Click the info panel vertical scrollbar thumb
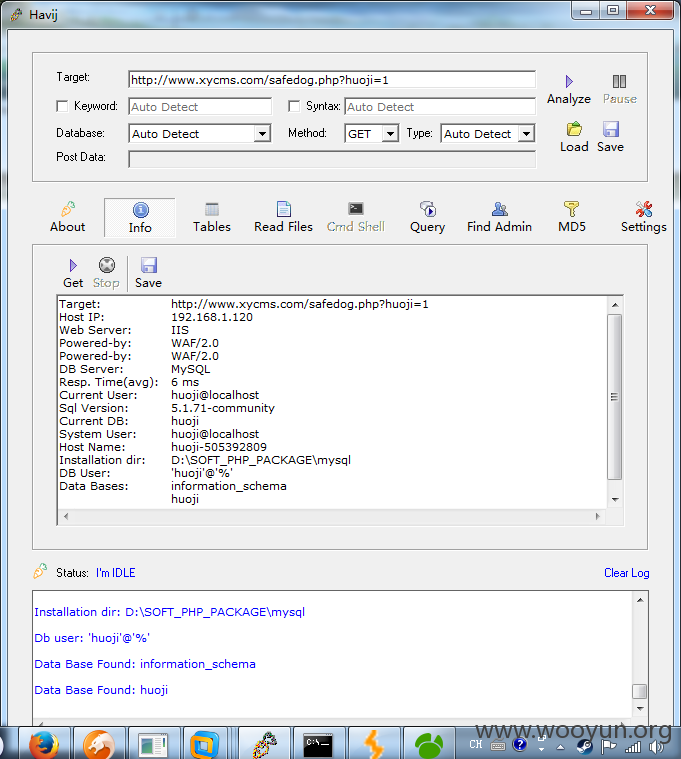This screenshot has height=759, width=681. click(x=615, y=397)
